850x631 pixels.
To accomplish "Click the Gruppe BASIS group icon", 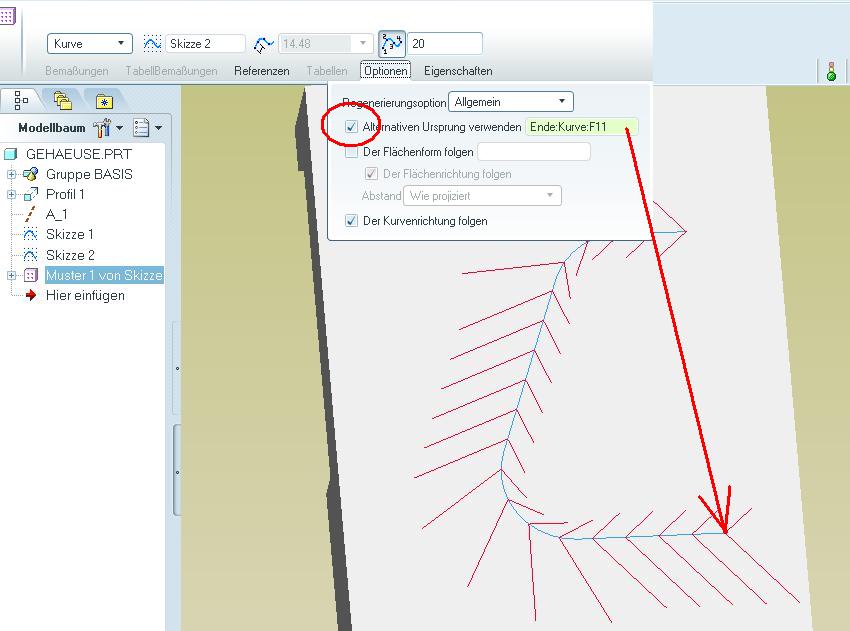I will [x=30, y=174].
